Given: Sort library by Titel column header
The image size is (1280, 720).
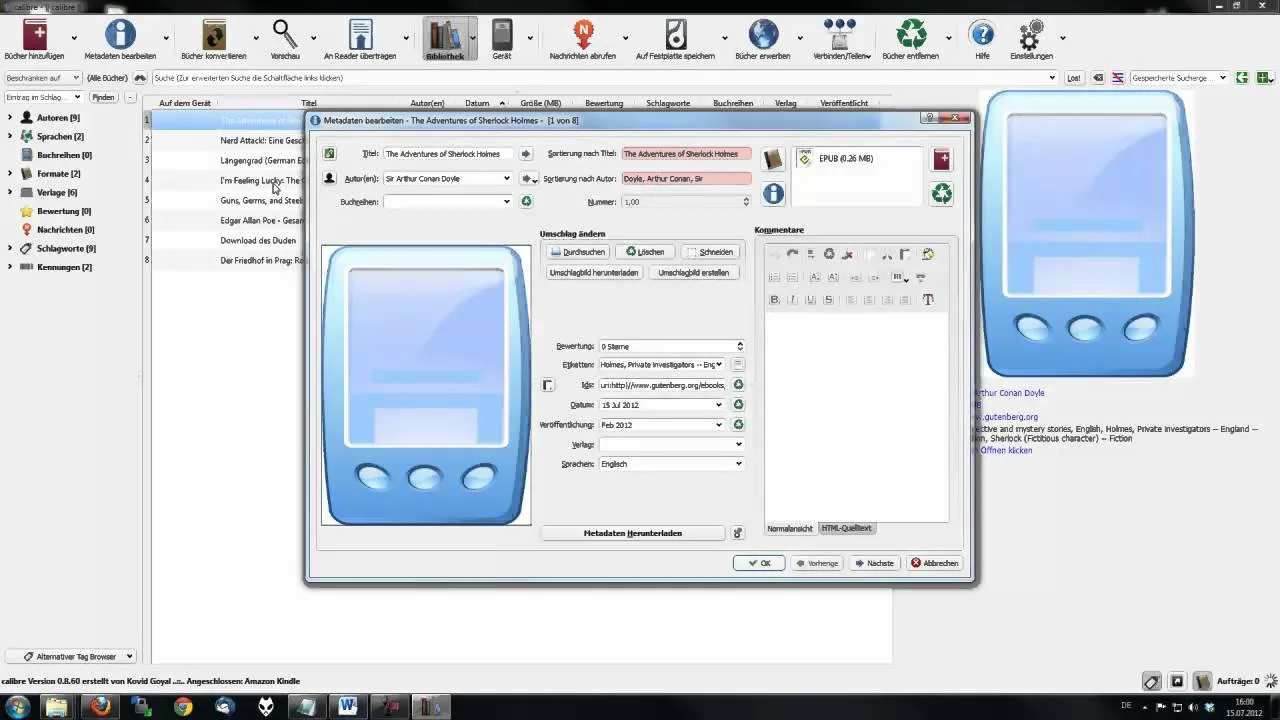Looking at the screenshot, I should click(x=309, y=103).
